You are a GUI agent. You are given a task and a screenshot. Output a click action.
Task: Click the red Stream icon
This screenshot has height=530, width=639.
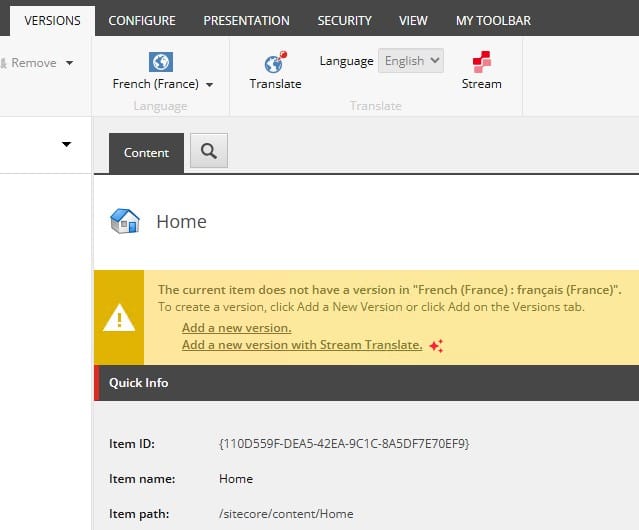[481, 61]
